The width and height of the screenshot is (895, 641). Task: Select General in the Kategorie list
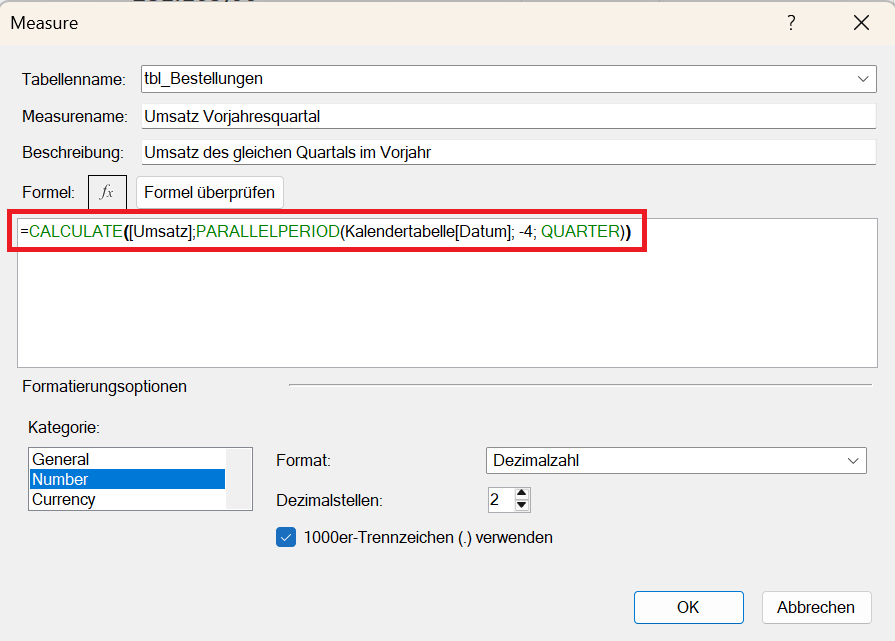61,459
